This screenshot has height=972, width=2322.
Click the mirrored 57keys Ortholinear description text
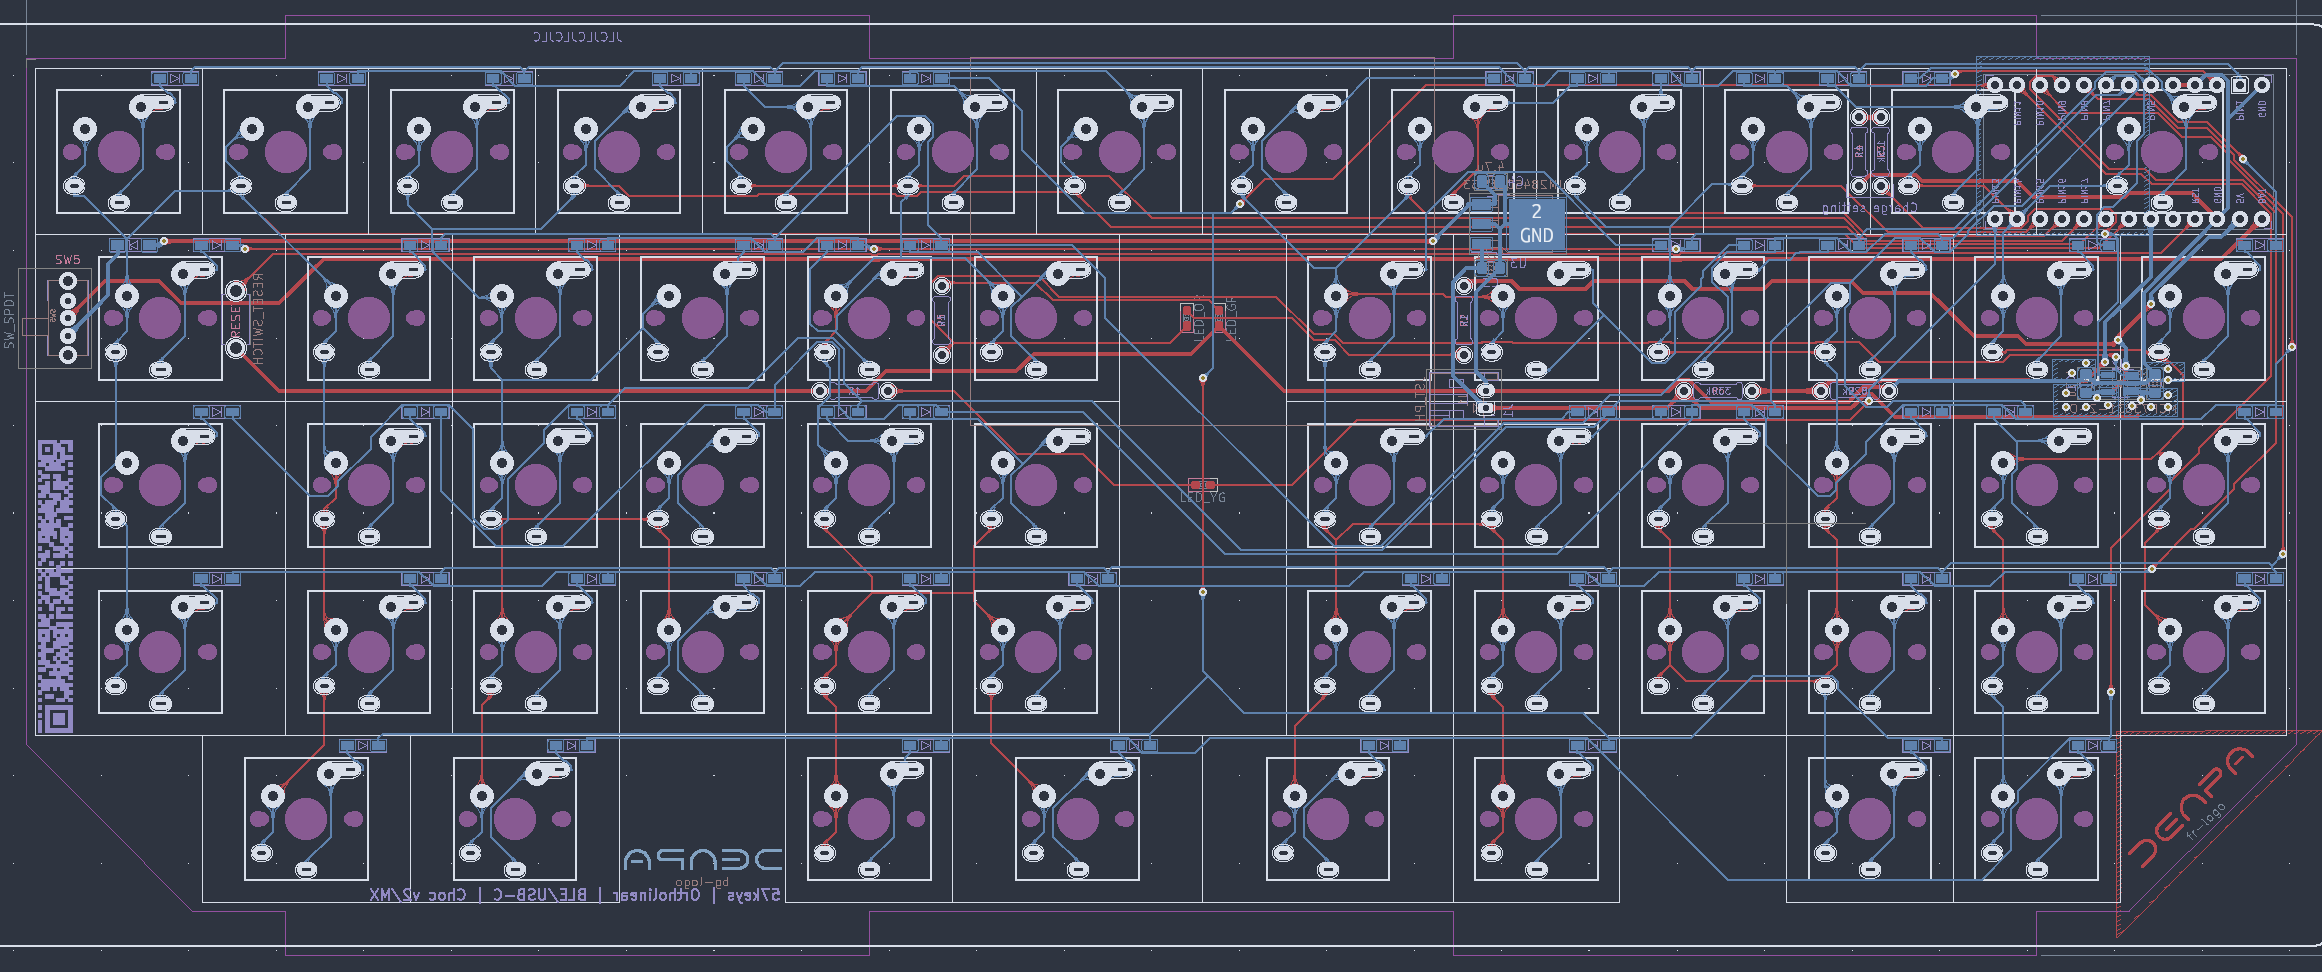point(575,895)
